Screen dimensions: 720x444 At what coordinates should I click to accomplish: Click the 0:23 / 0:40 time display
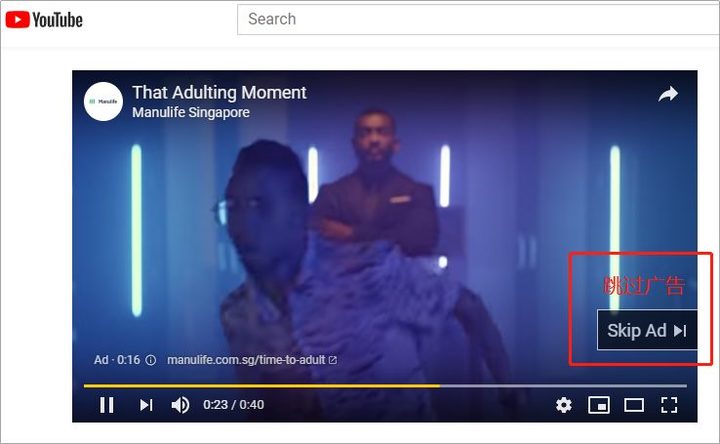tap(233, 405)
